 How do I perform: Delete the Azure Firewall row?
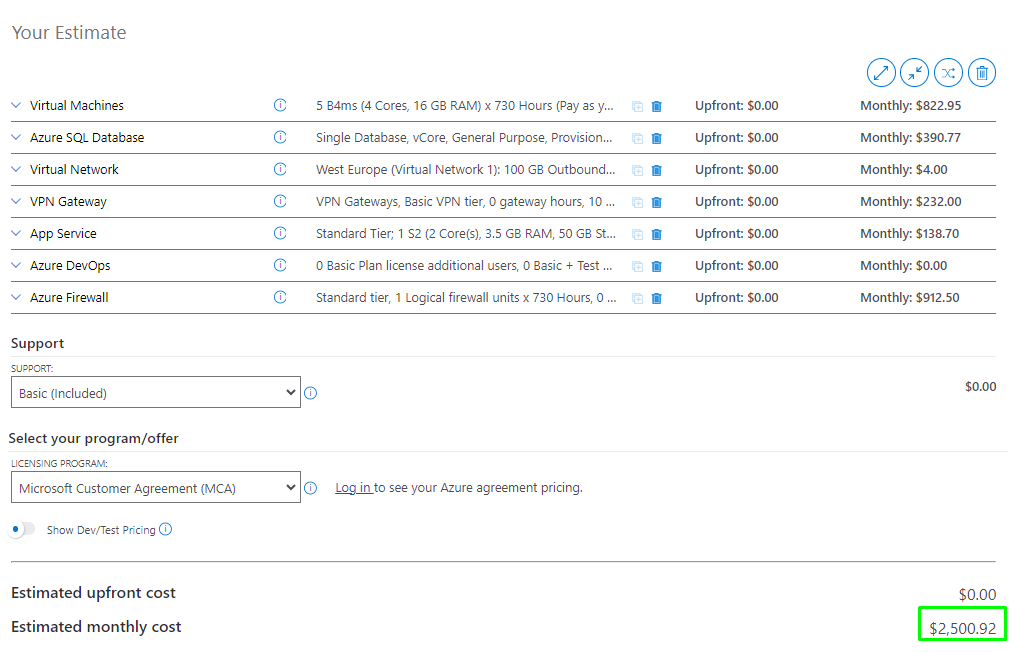pyautogui.click(x=656, y=298)
